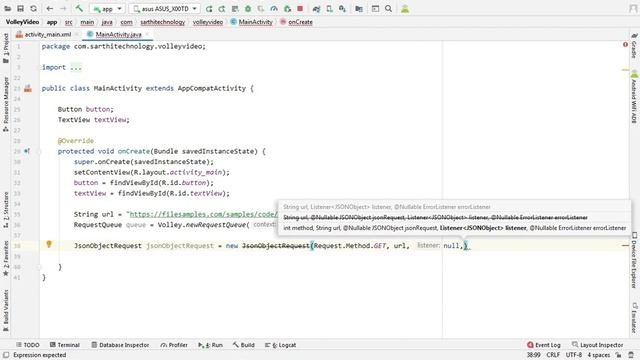Viewport: 640px width, 360px height.
Task: Open the Resource Manager sidebar panel
Action: coord(6,104)
